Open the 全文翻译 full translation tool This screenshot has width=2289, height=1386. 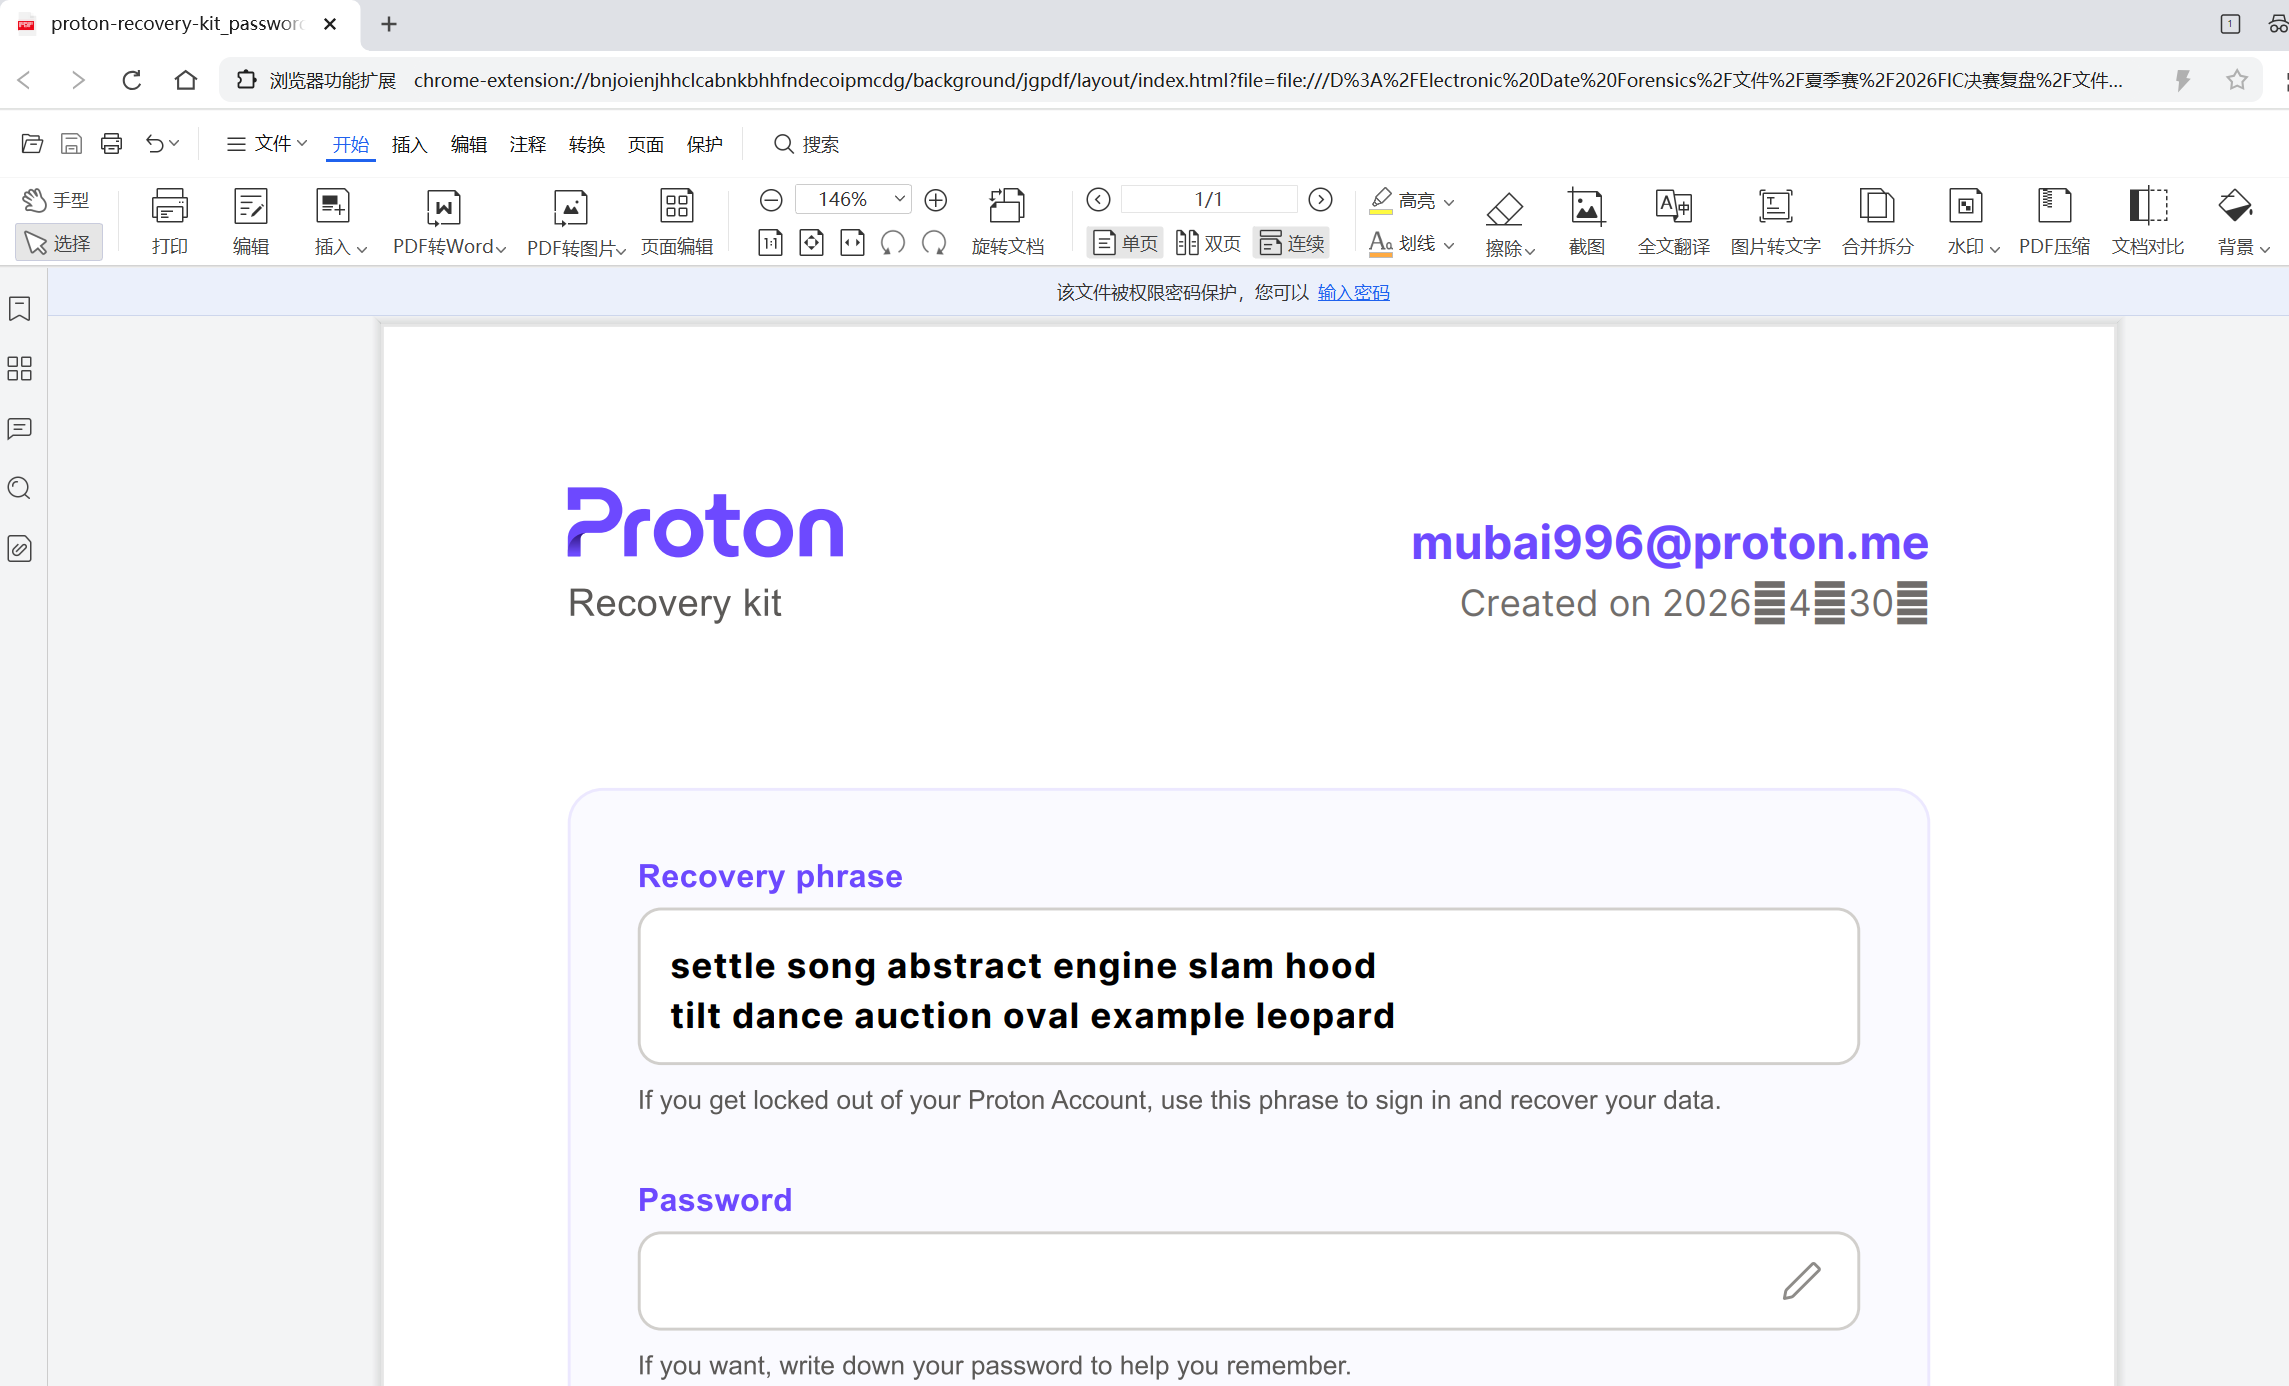point(1674,222)
